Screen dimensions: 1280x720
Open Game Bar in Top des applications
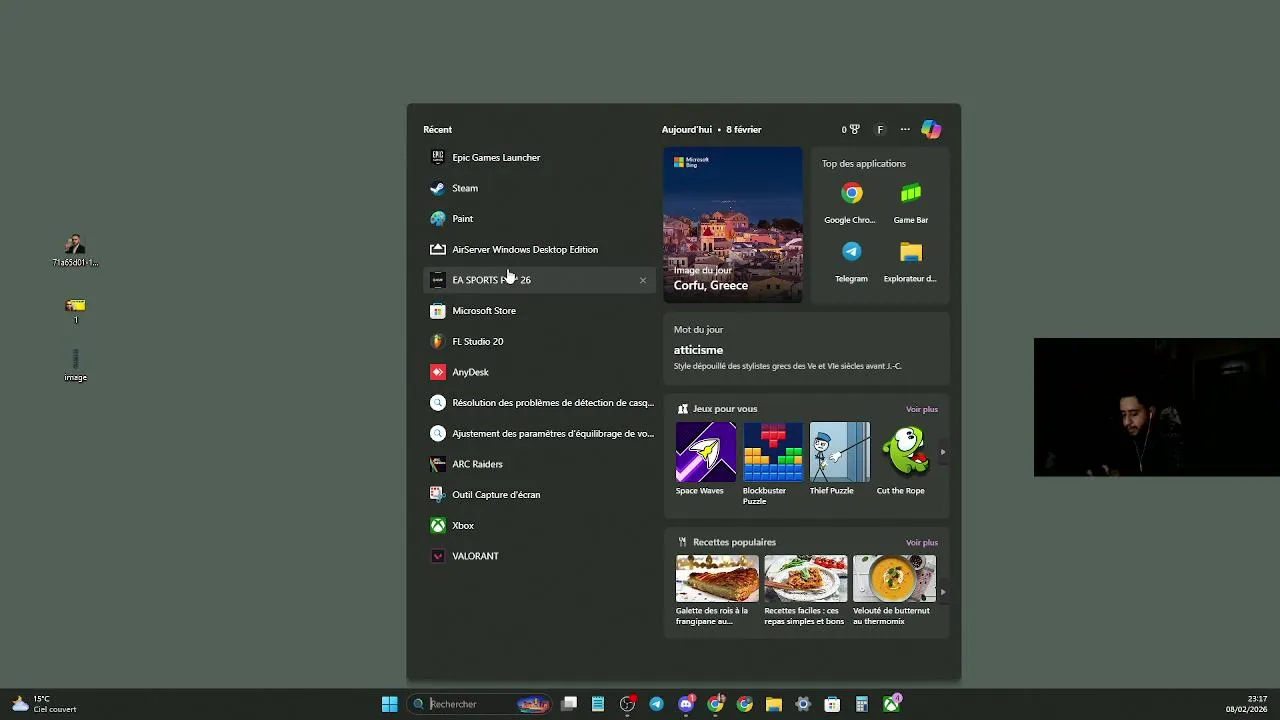click(910, 202)
